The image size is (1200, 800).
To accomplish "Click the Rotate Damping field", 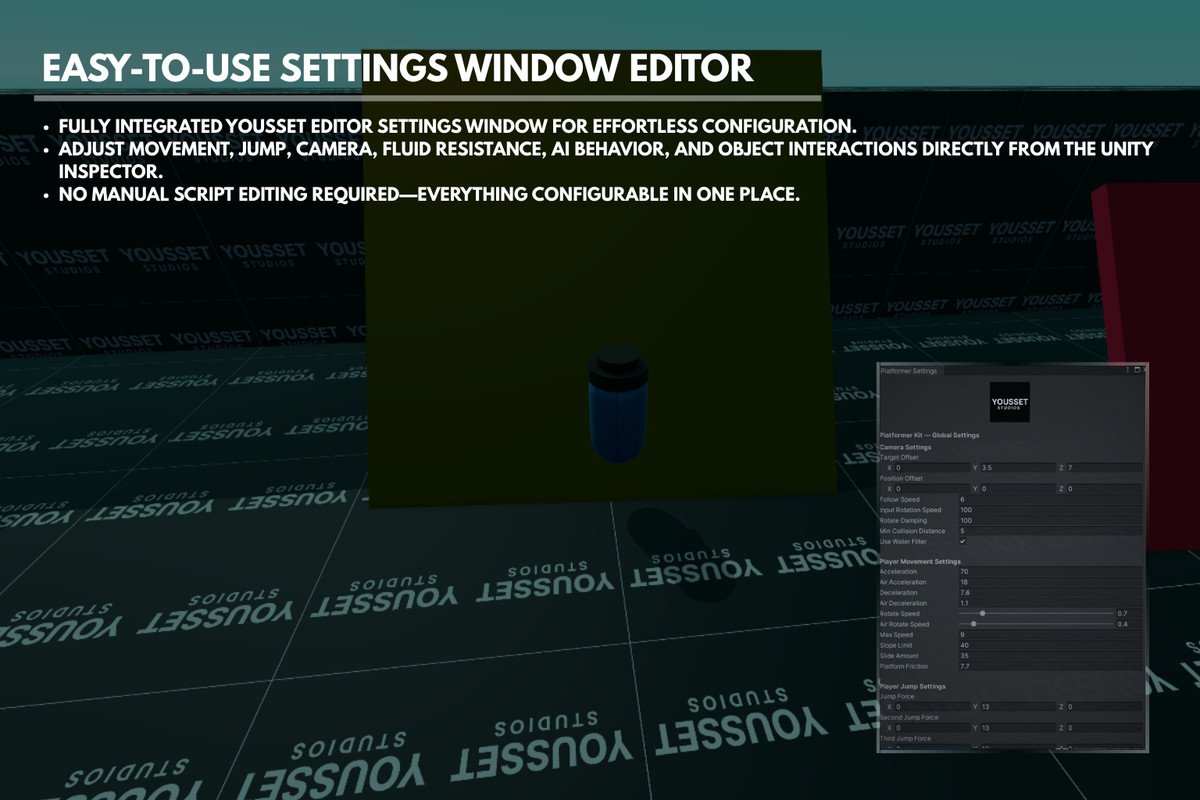I will 1050,520.
